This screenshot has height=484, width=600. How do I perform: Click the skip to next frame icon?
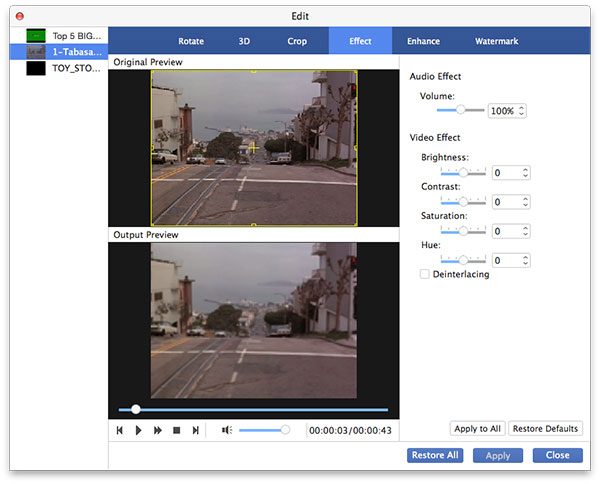point(196,430)
